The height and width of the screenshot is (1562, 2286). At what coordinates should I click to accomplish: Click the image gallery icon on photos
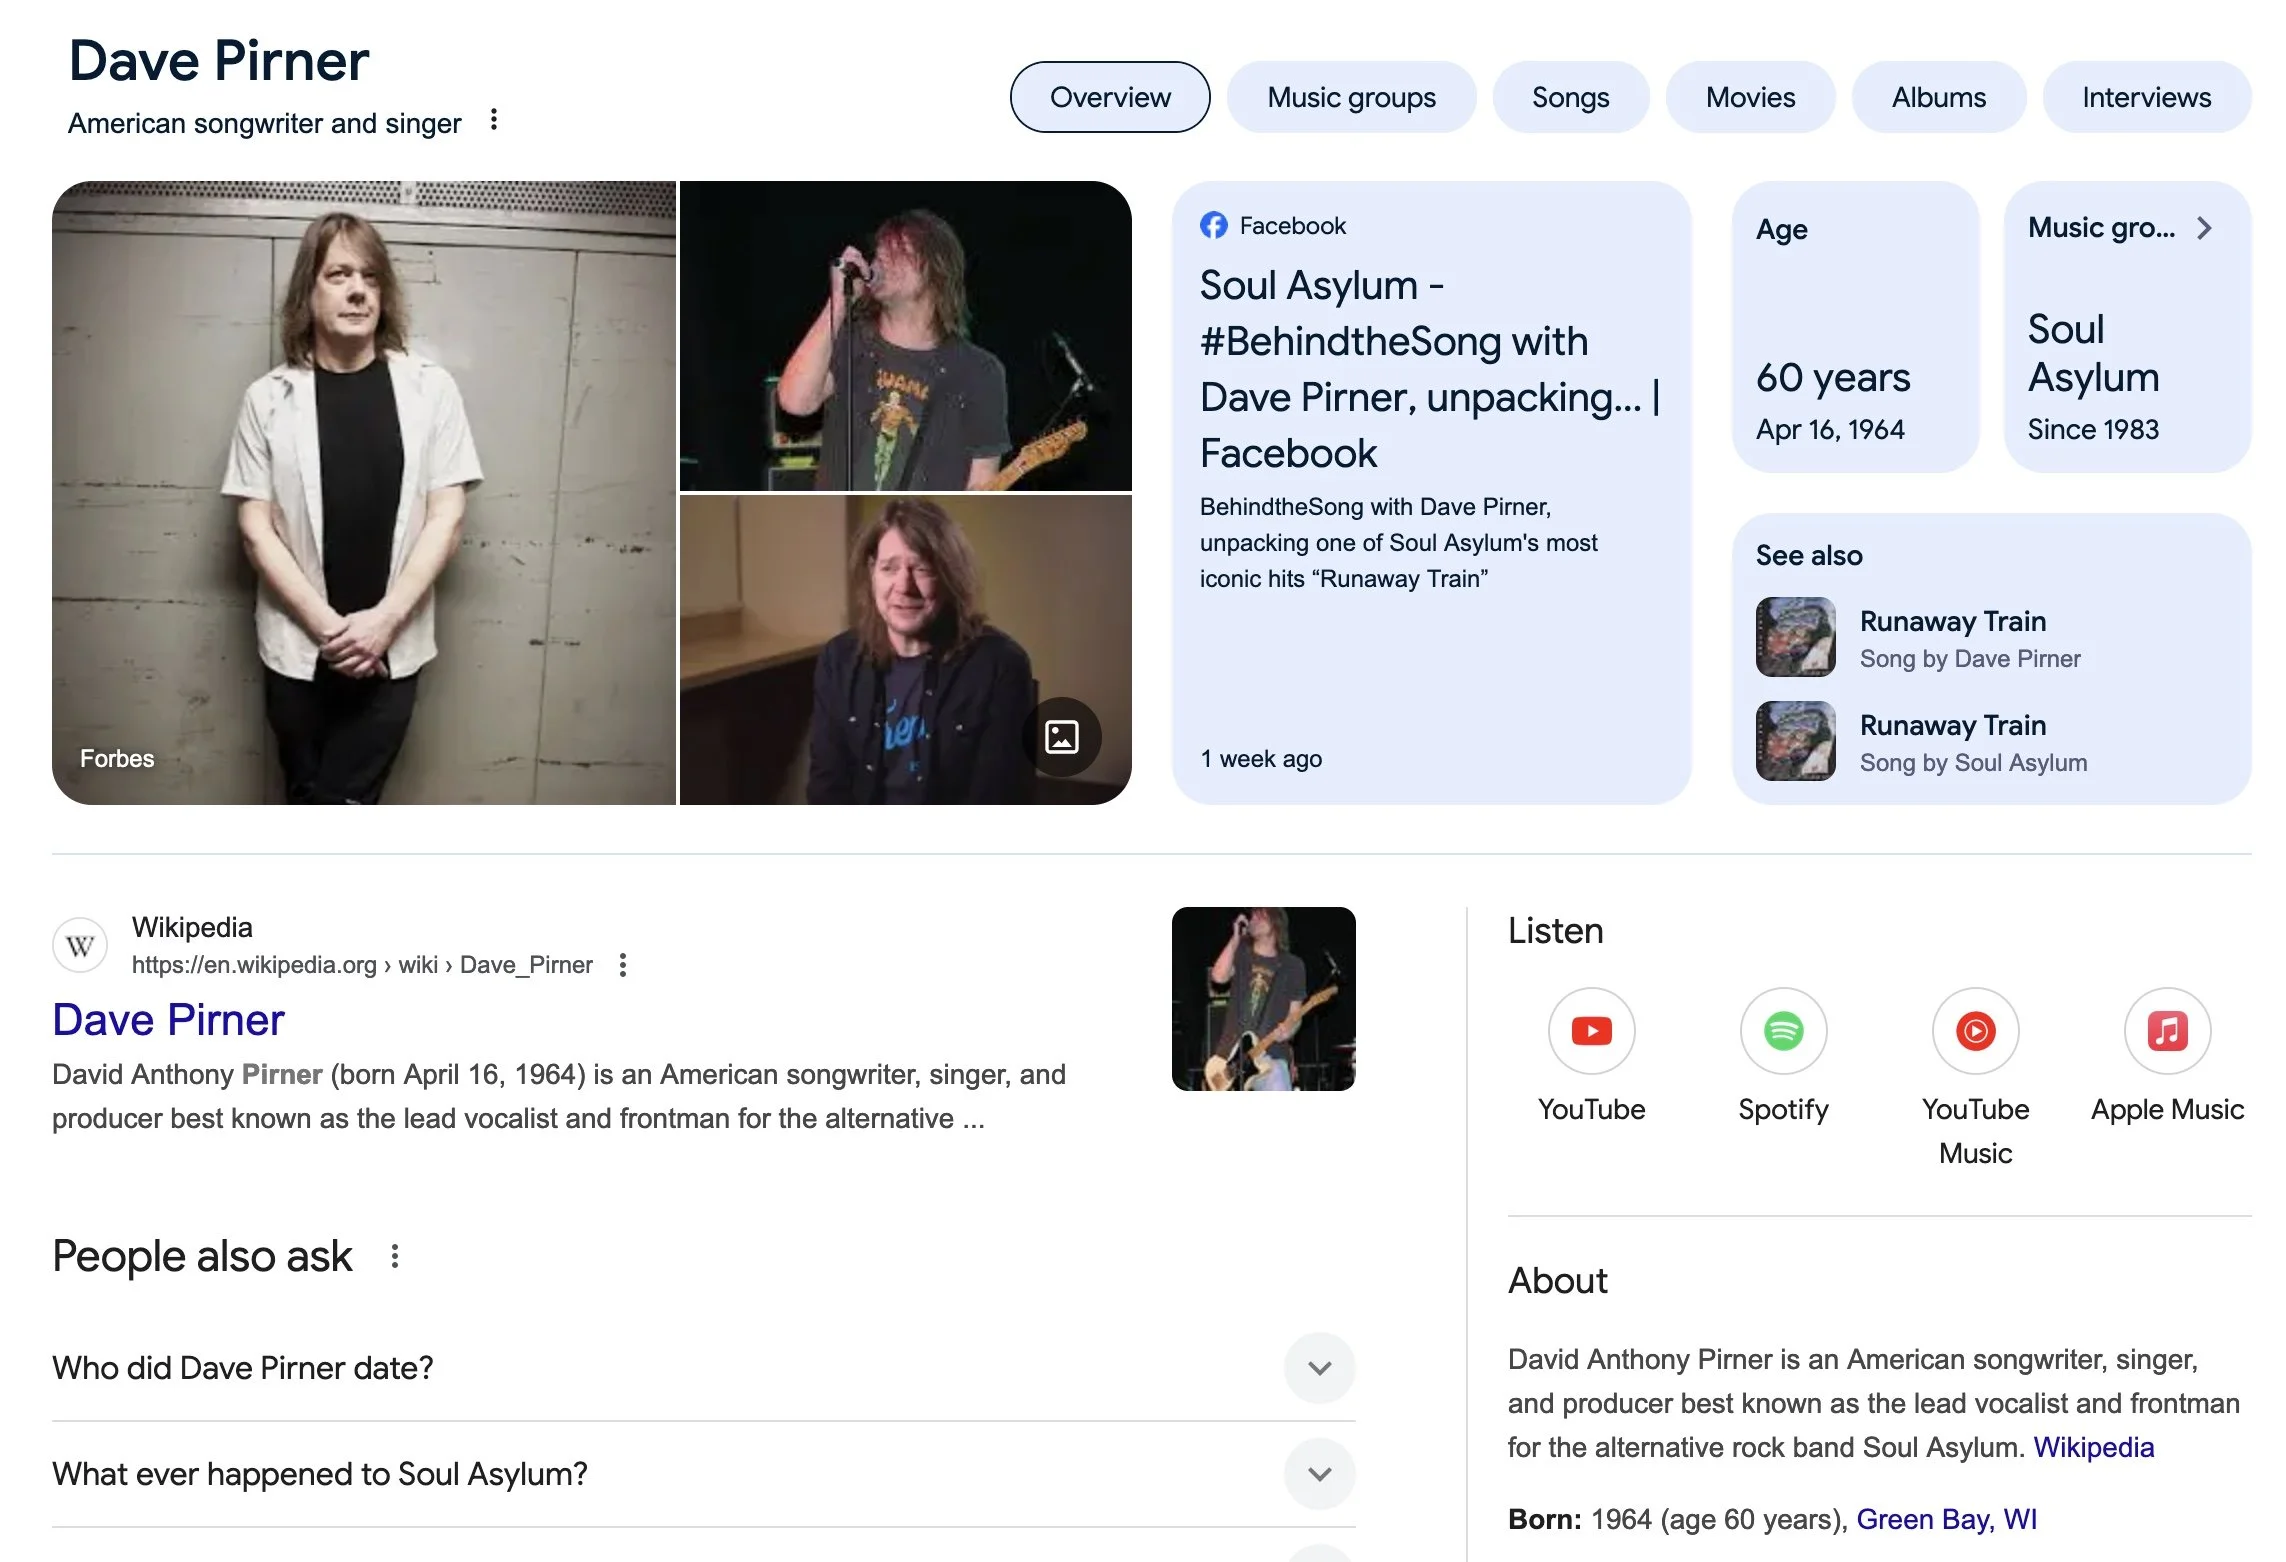[x=1061, y=737]
